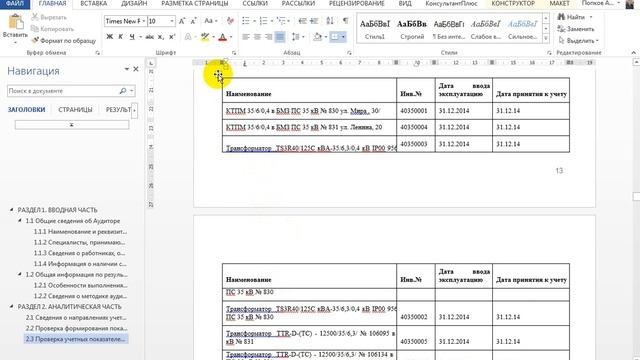Pick the yellow text highlight color
Image resolution: width=640 pixels, height=360 pixels.
pos(205,37)
